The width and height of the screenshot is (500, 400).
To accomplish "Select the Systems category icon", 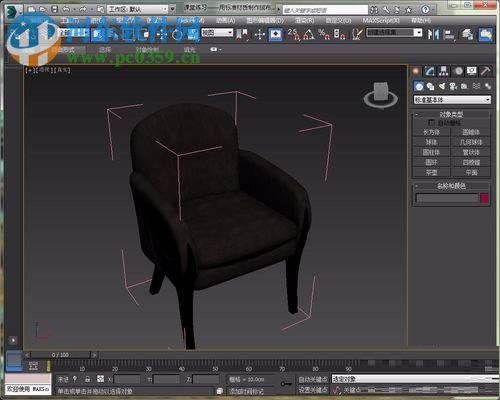I will point(488,86).
